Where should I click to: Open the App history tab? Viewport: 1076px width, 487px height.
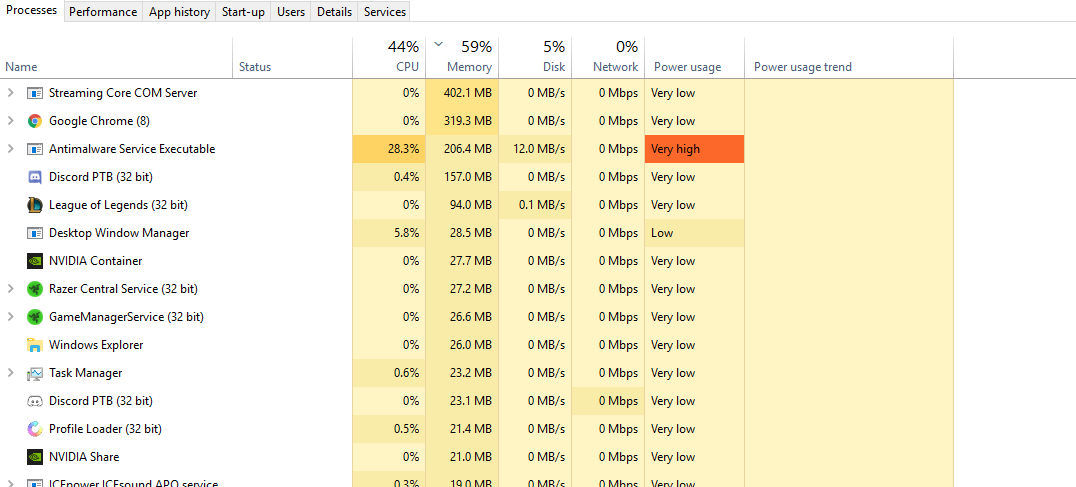(x=179, y=12)
